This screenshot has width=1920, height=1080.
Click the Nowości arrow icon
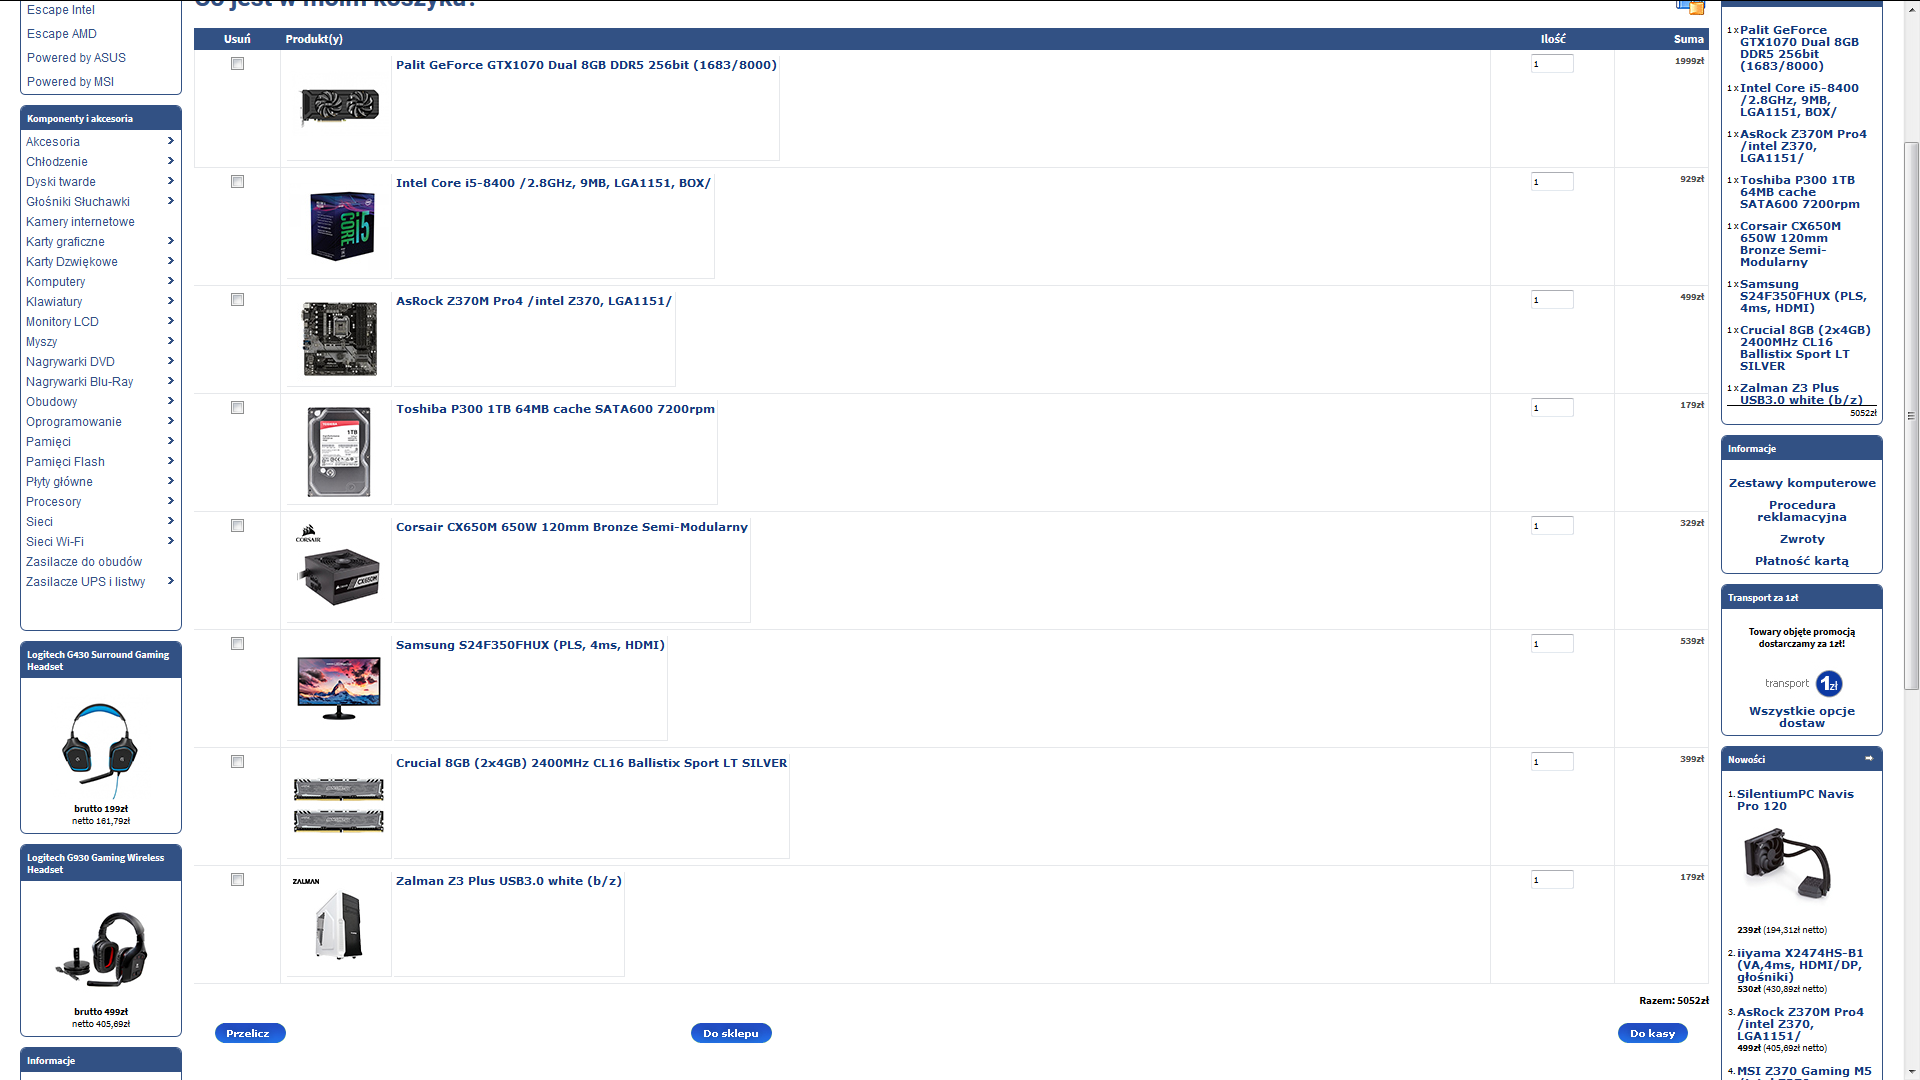coord(1869,759)
